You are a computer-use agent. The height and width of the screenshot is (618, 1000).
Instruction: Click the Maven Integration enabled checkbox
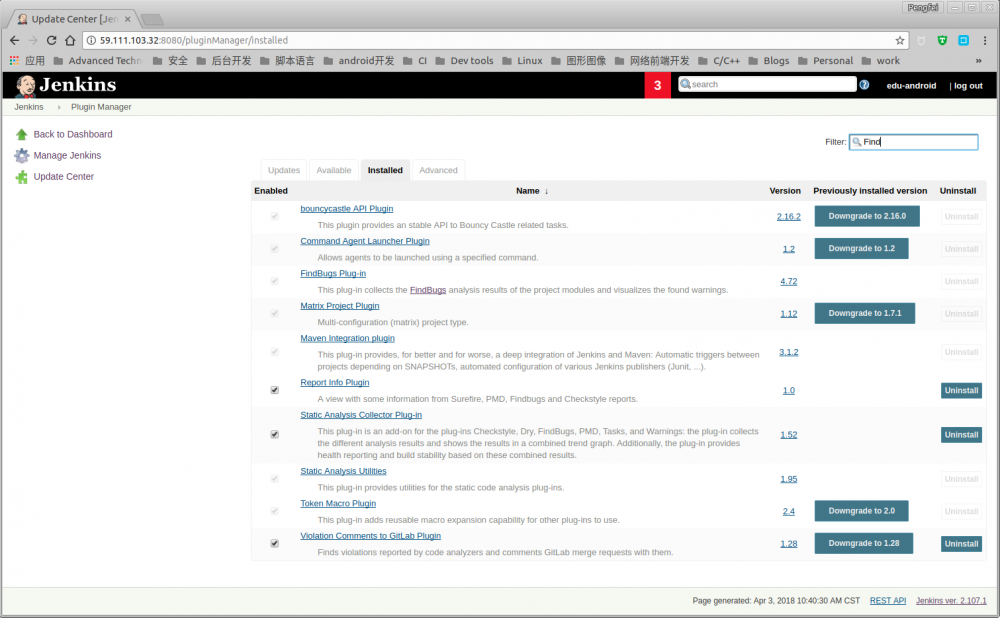[x=275, y=352]
